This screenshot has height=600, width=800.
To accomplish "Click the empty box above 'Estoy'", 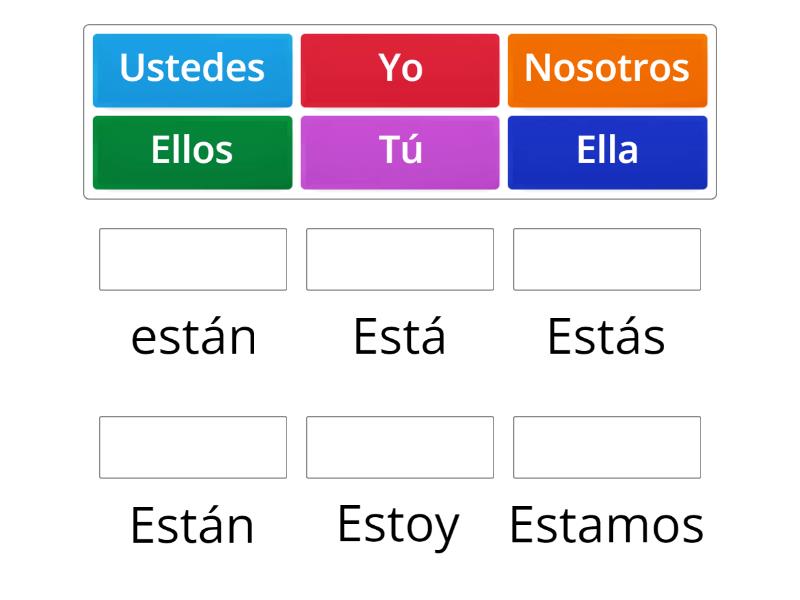I will click(400, 448).
